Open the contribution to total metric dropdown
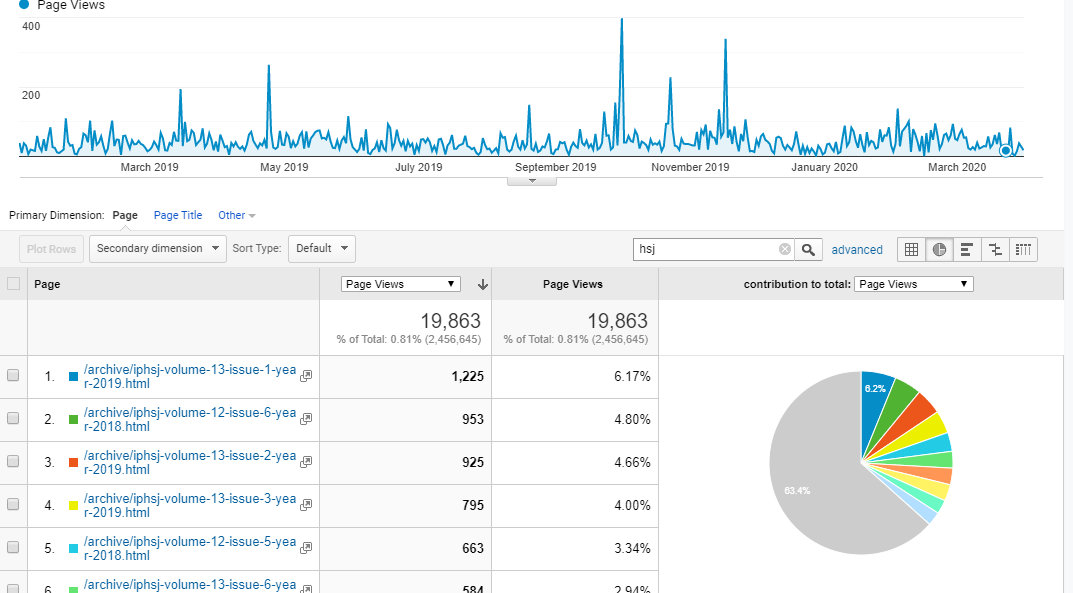 click(x=914, y=284)
